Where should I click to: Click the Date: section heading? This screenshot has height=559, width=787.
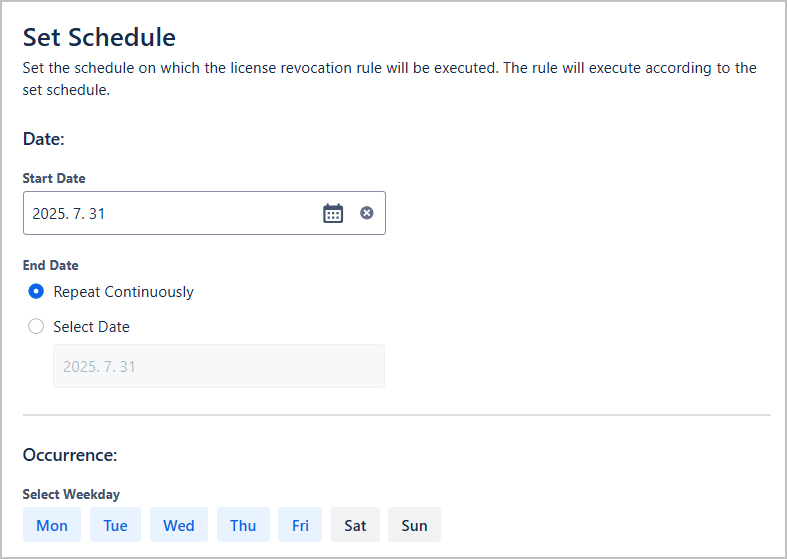(44, 138)
